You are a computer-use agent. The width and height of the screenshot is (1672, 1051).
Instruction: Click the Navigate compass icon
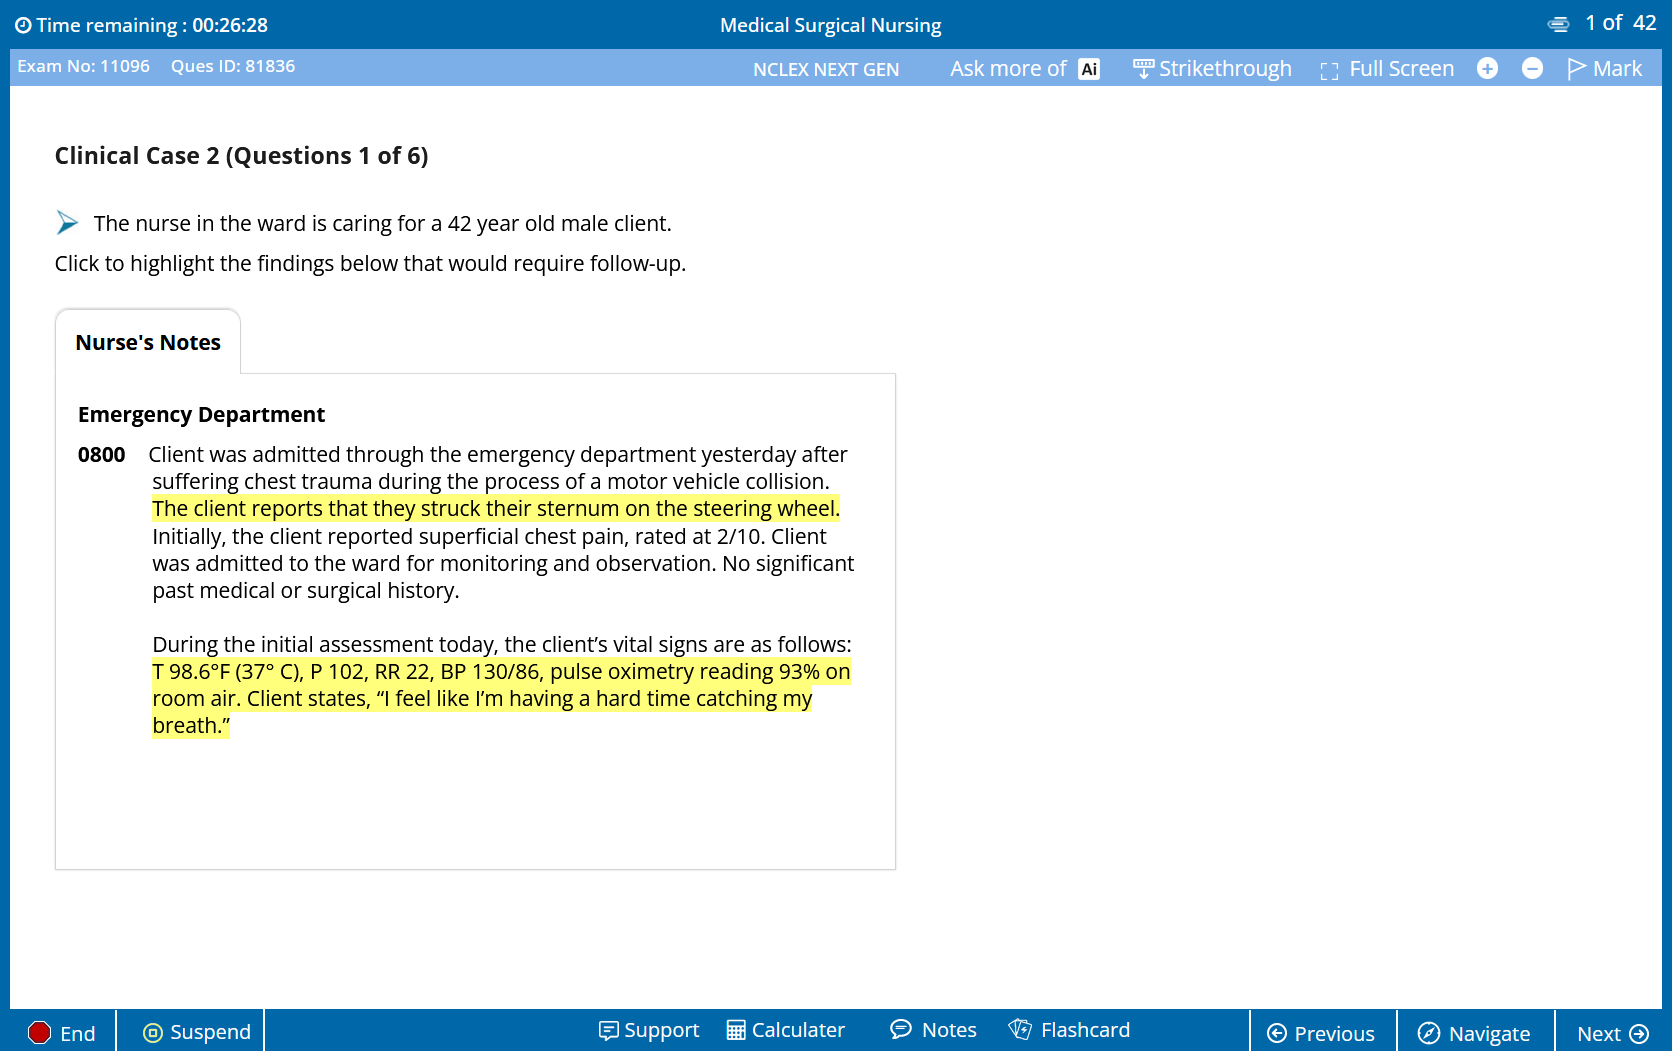point(1429,1034)
